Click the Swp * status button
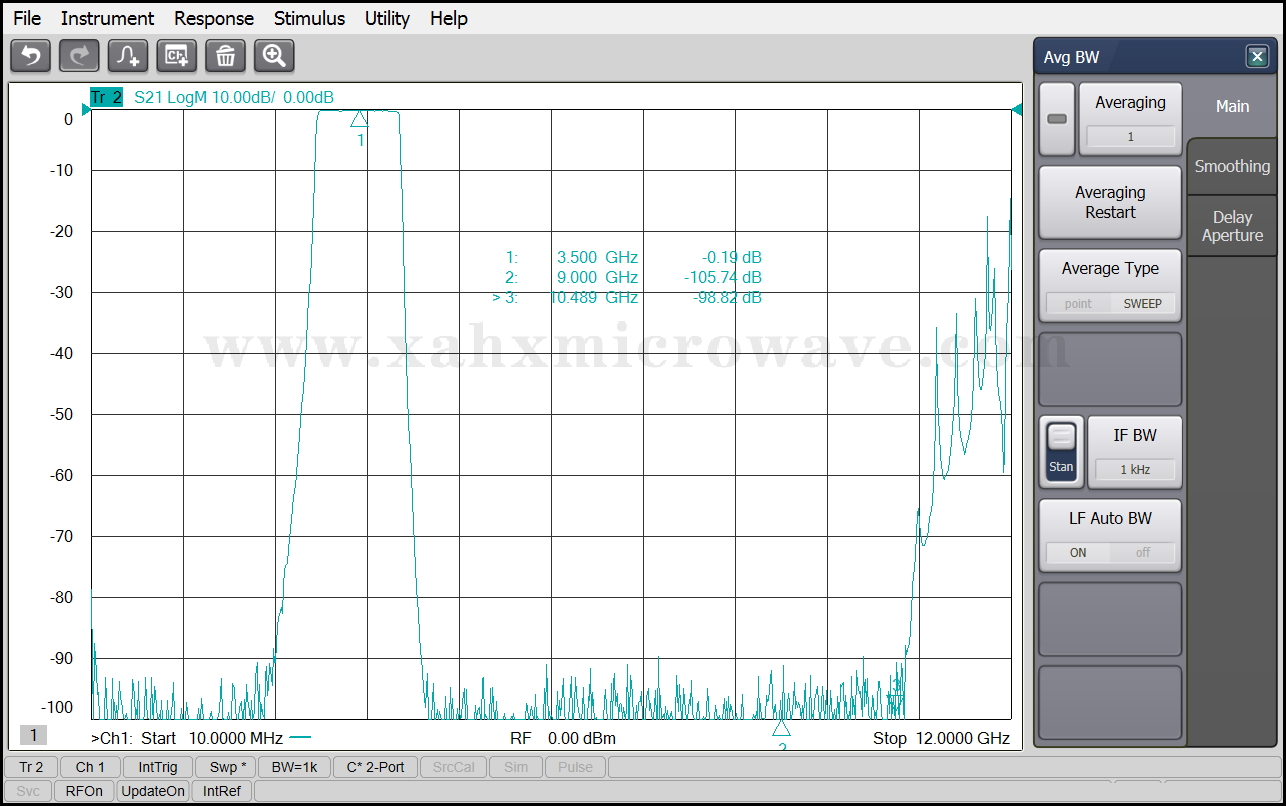The width and height of the screenshot is (1286, 806). 227,767
